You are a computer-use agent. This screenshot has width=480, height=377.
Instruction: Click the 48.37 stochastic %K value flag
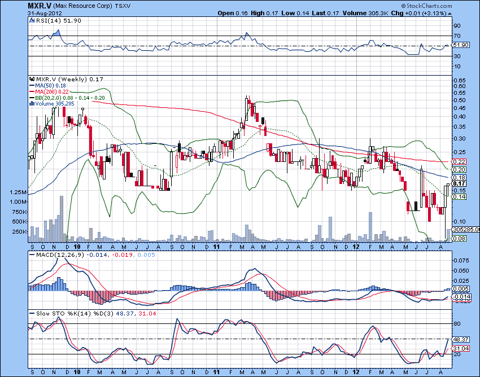461,340
